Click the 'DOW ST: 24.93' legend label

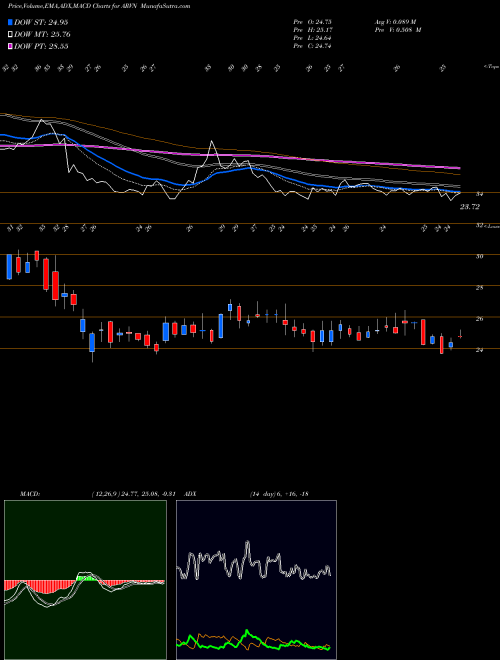[41, 22]
